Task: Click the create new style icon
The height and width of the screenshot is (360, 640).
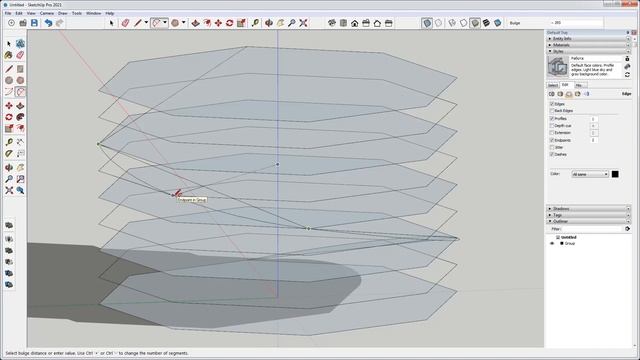Action: (627, 67)
